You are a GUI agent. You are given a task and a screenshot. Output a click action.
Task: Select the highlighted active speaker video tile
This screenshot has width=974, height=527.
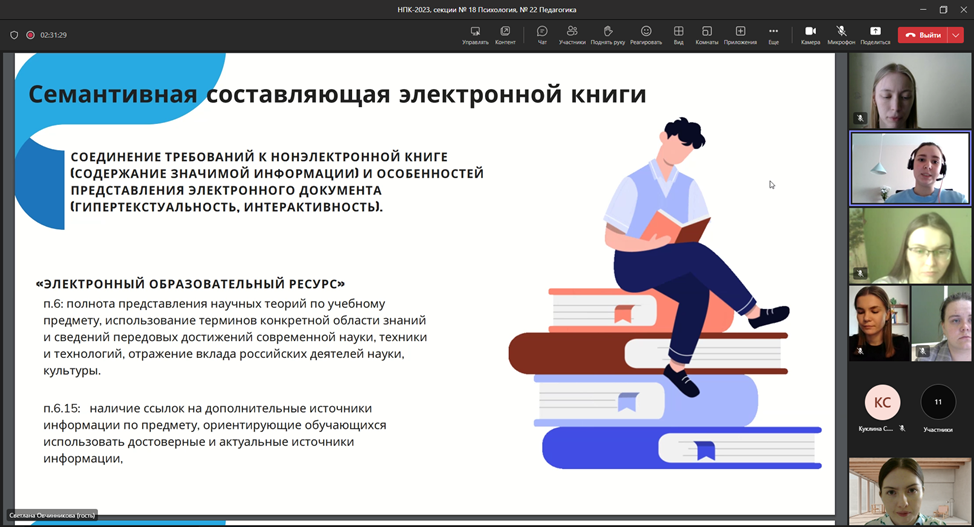pos(909,168)
